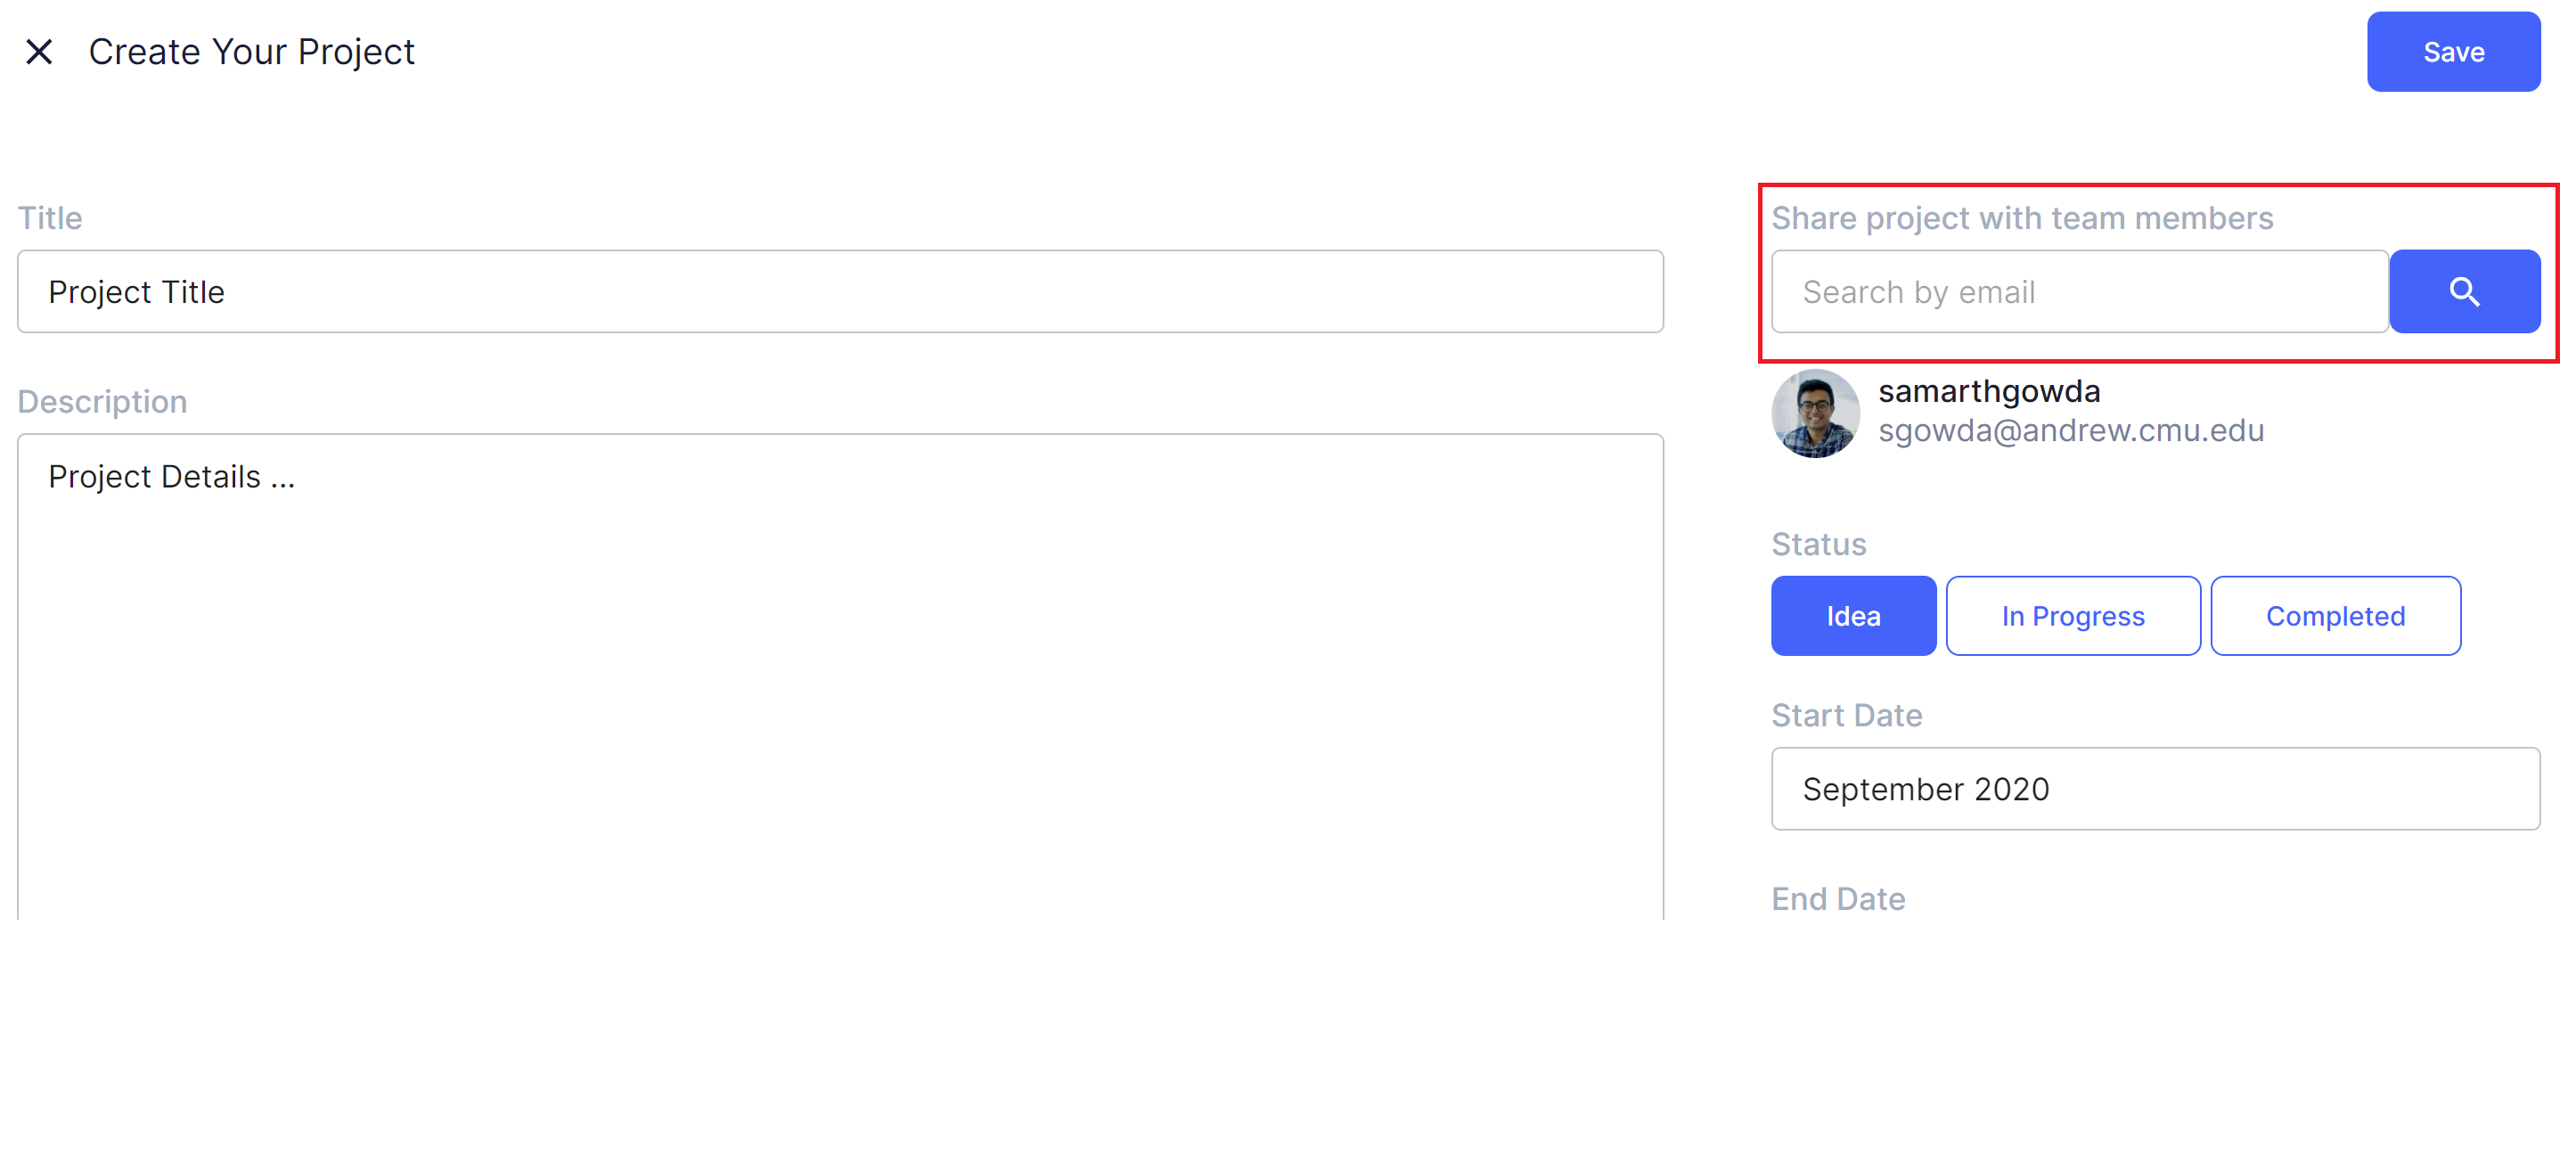The image size is (2576, 1155).
Task: Click the Description field label
Action: pyautogui.click(x=102, y=401)
